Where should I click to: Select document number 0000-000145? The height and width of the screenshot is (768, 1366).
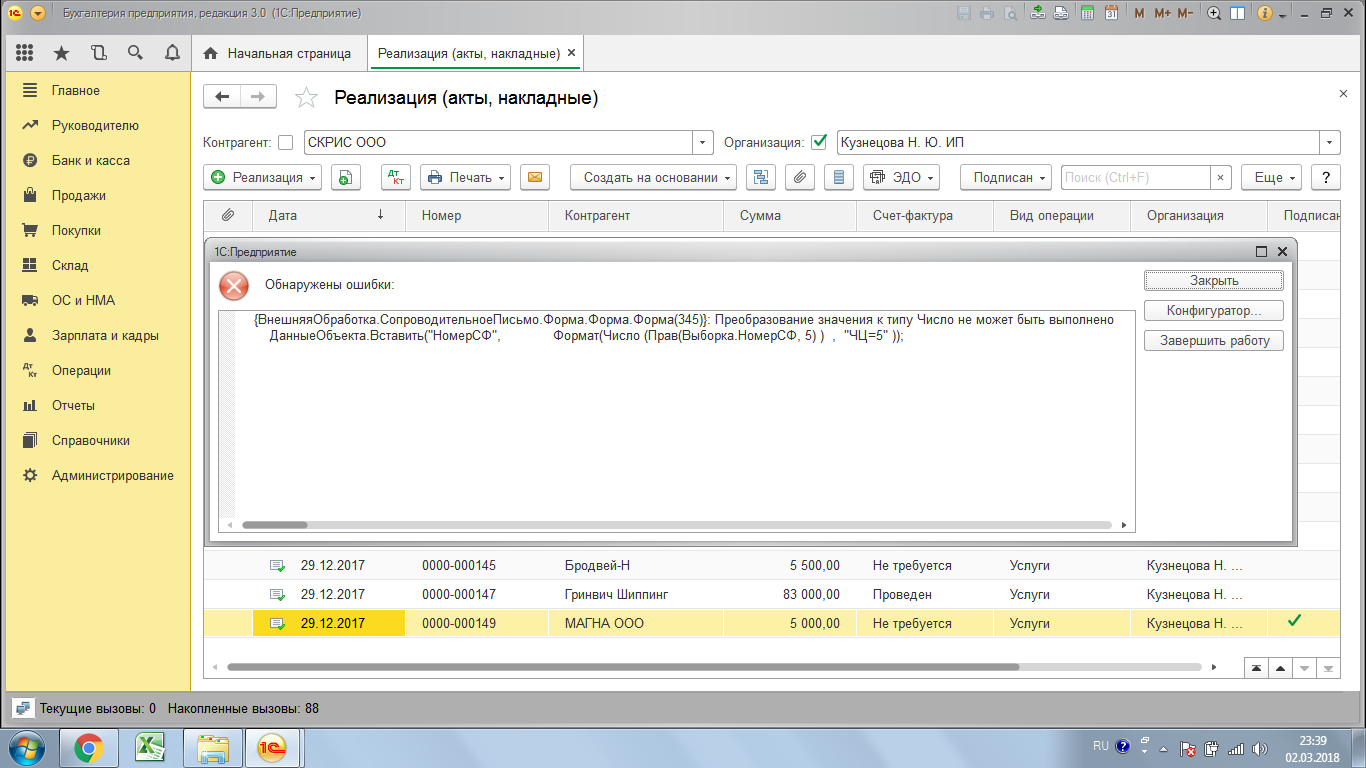(x=459, y=565)
